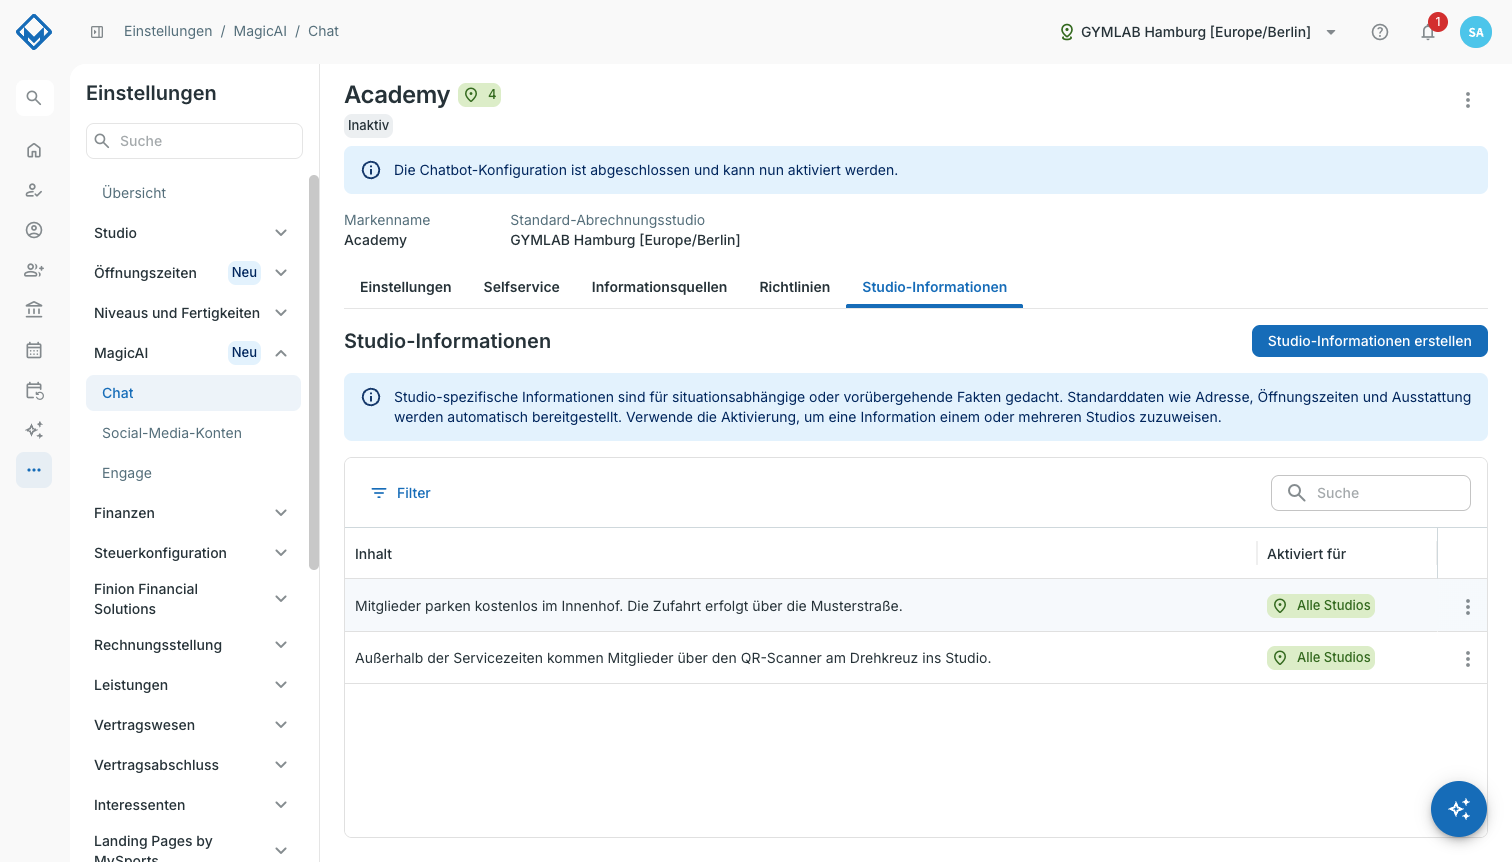
Task: Open row menu for QR-Scanner information entry
Action: 1468,659
